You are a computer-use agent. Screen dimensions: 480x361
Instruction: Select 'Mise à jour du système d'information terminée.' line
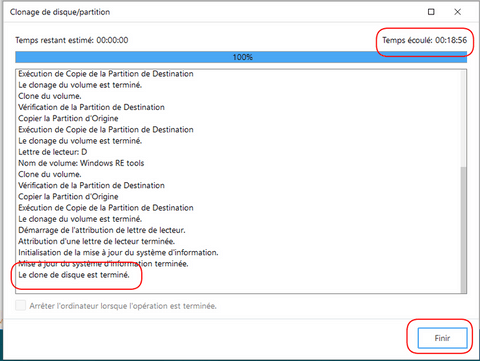click(x=103, y=264)
